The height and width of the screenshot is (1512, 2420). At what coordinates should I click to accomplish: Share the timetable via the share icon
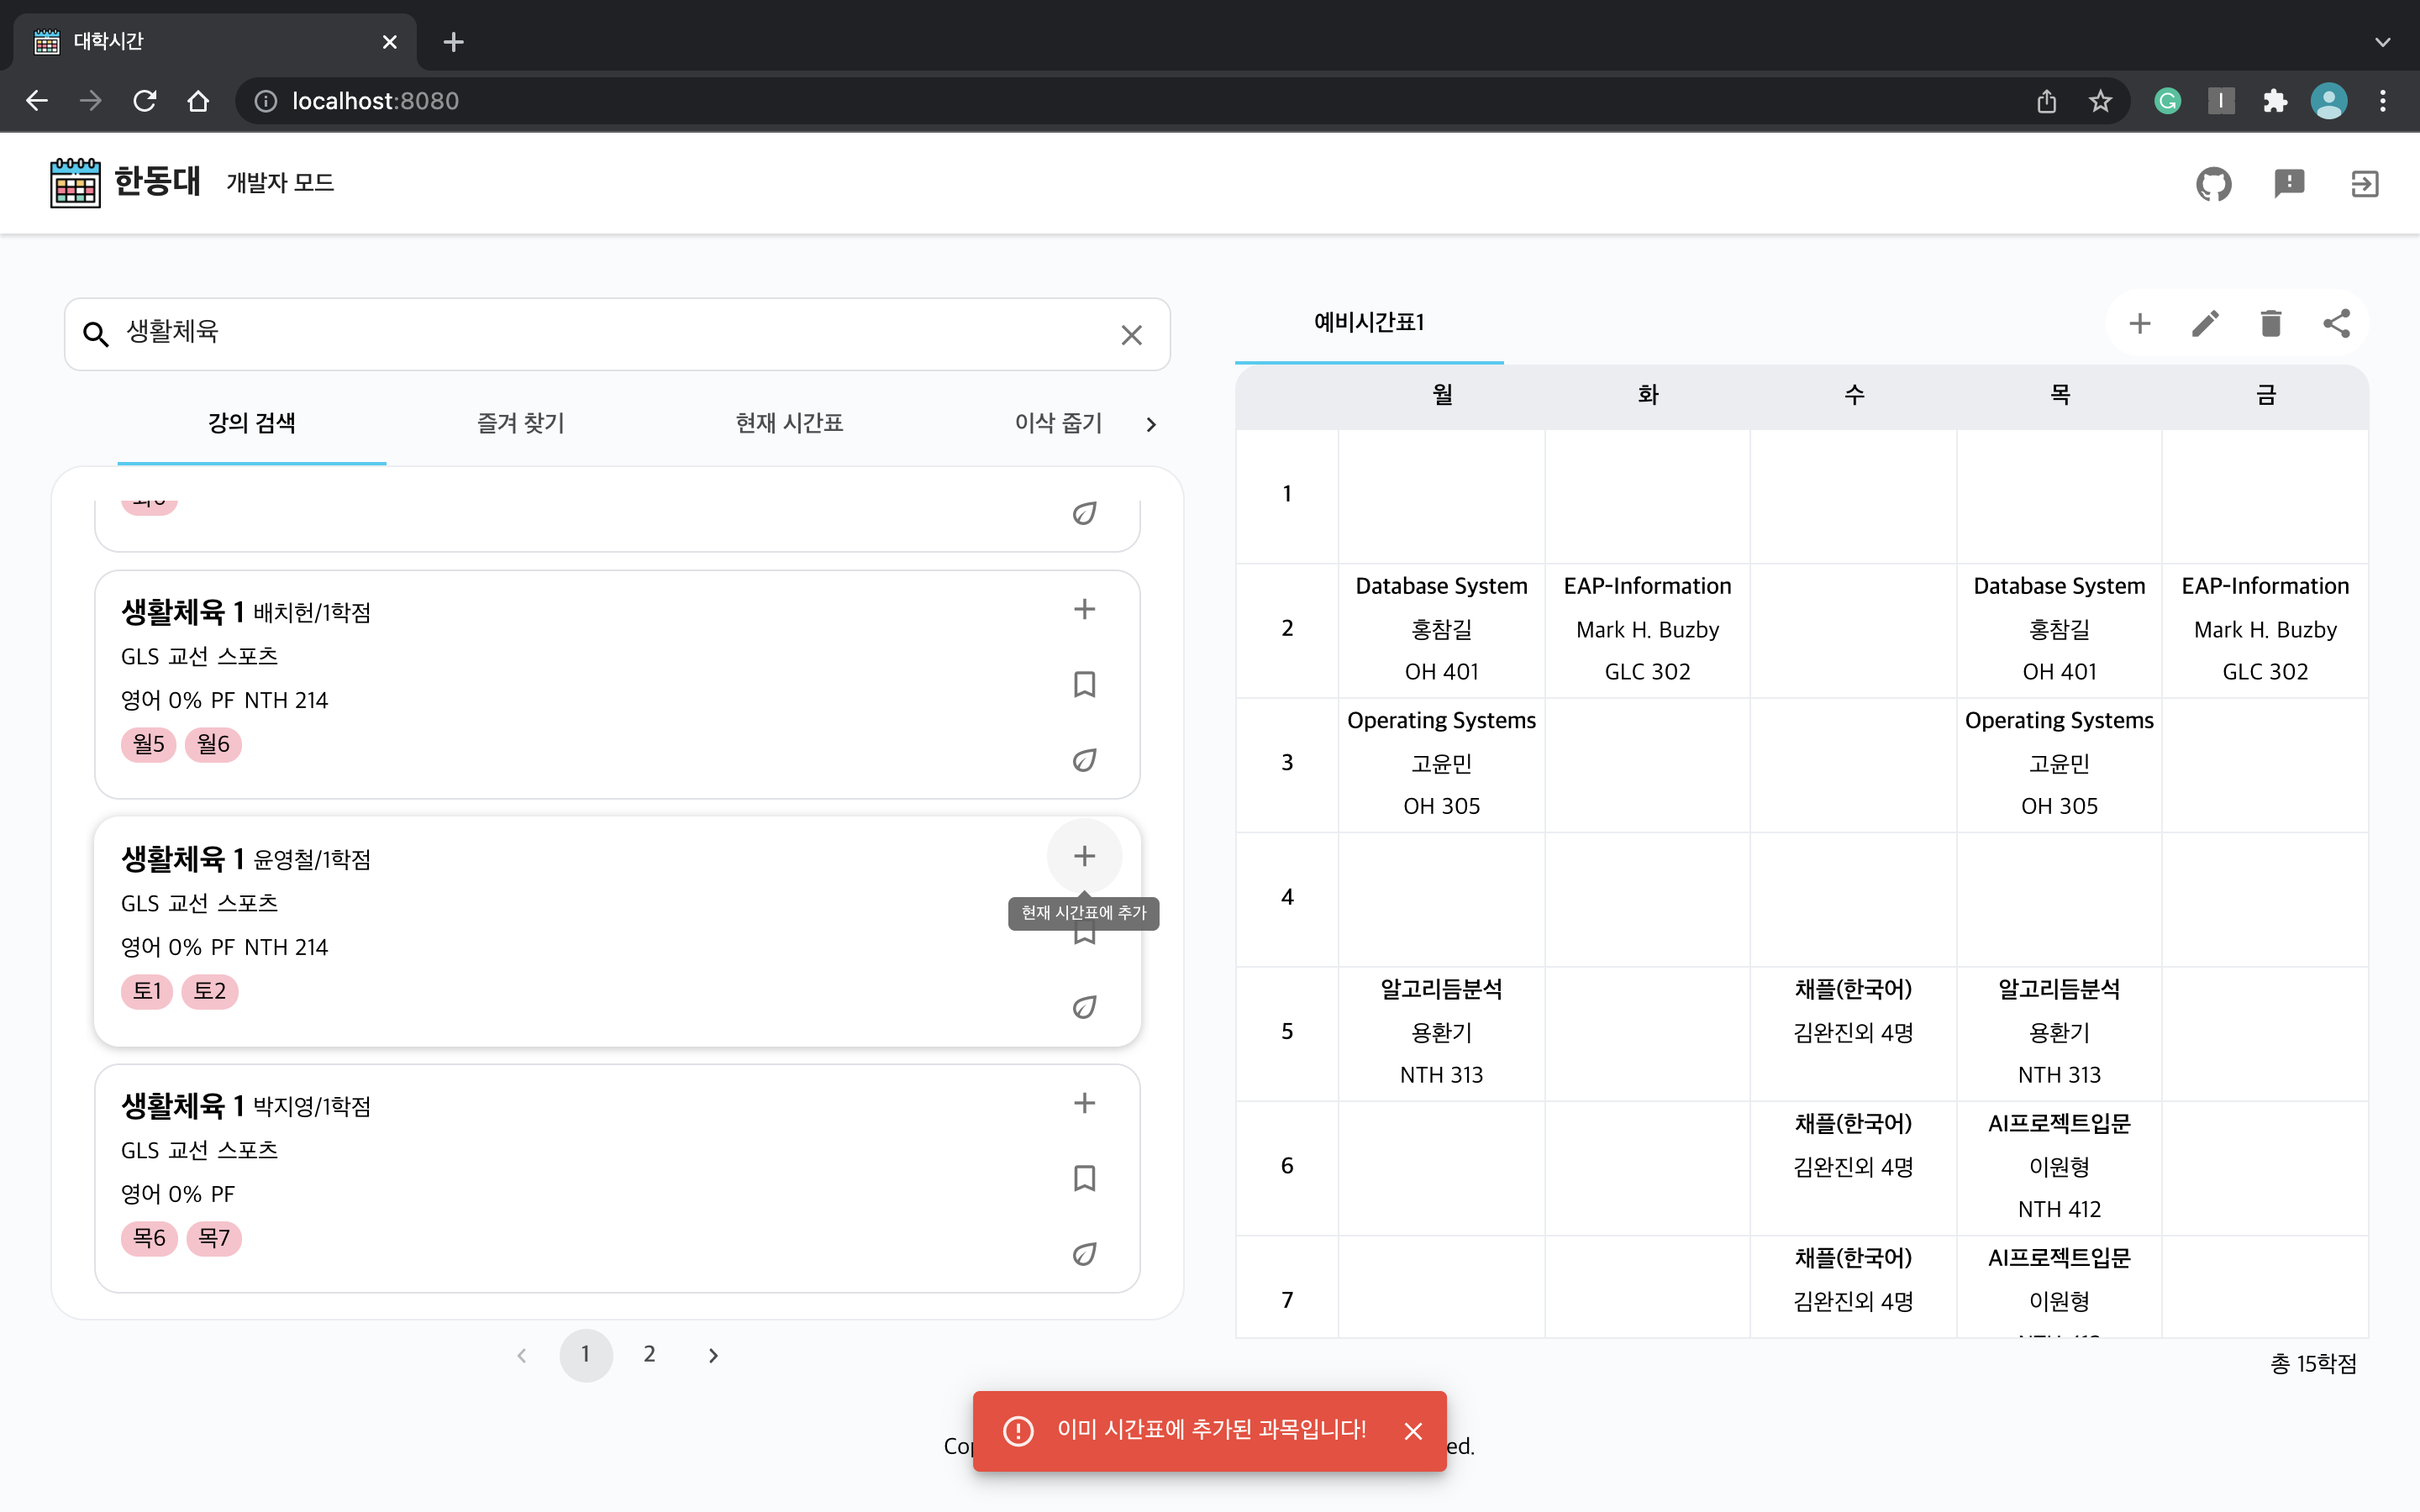point(2337,323)
